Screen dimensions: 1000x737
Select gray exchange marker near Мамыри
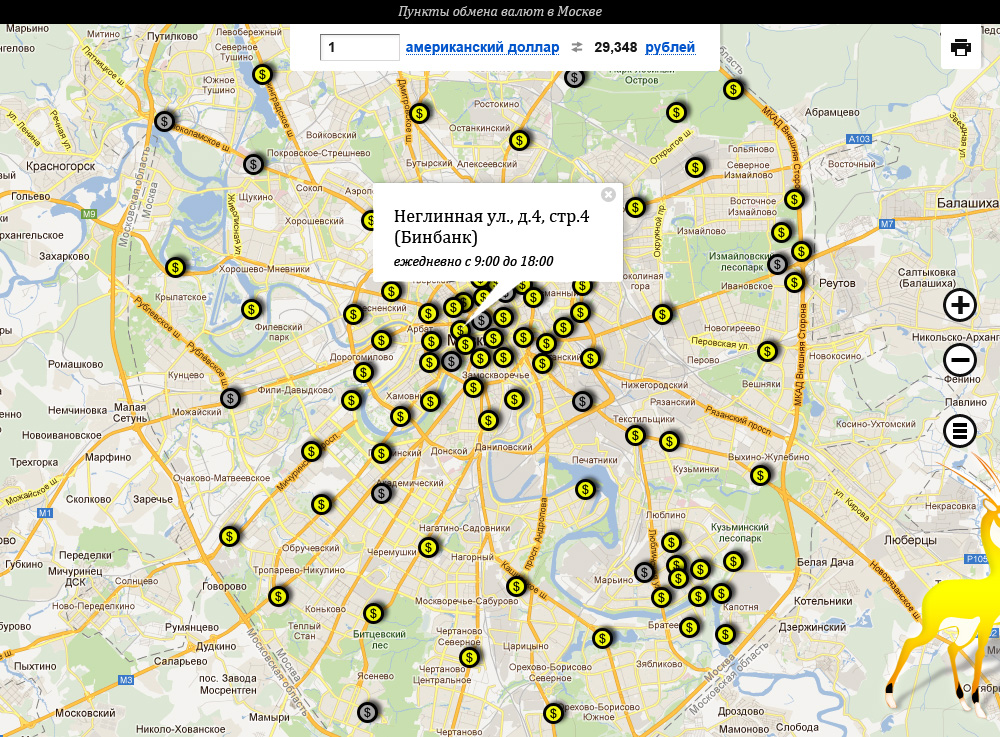coord(367,712)
